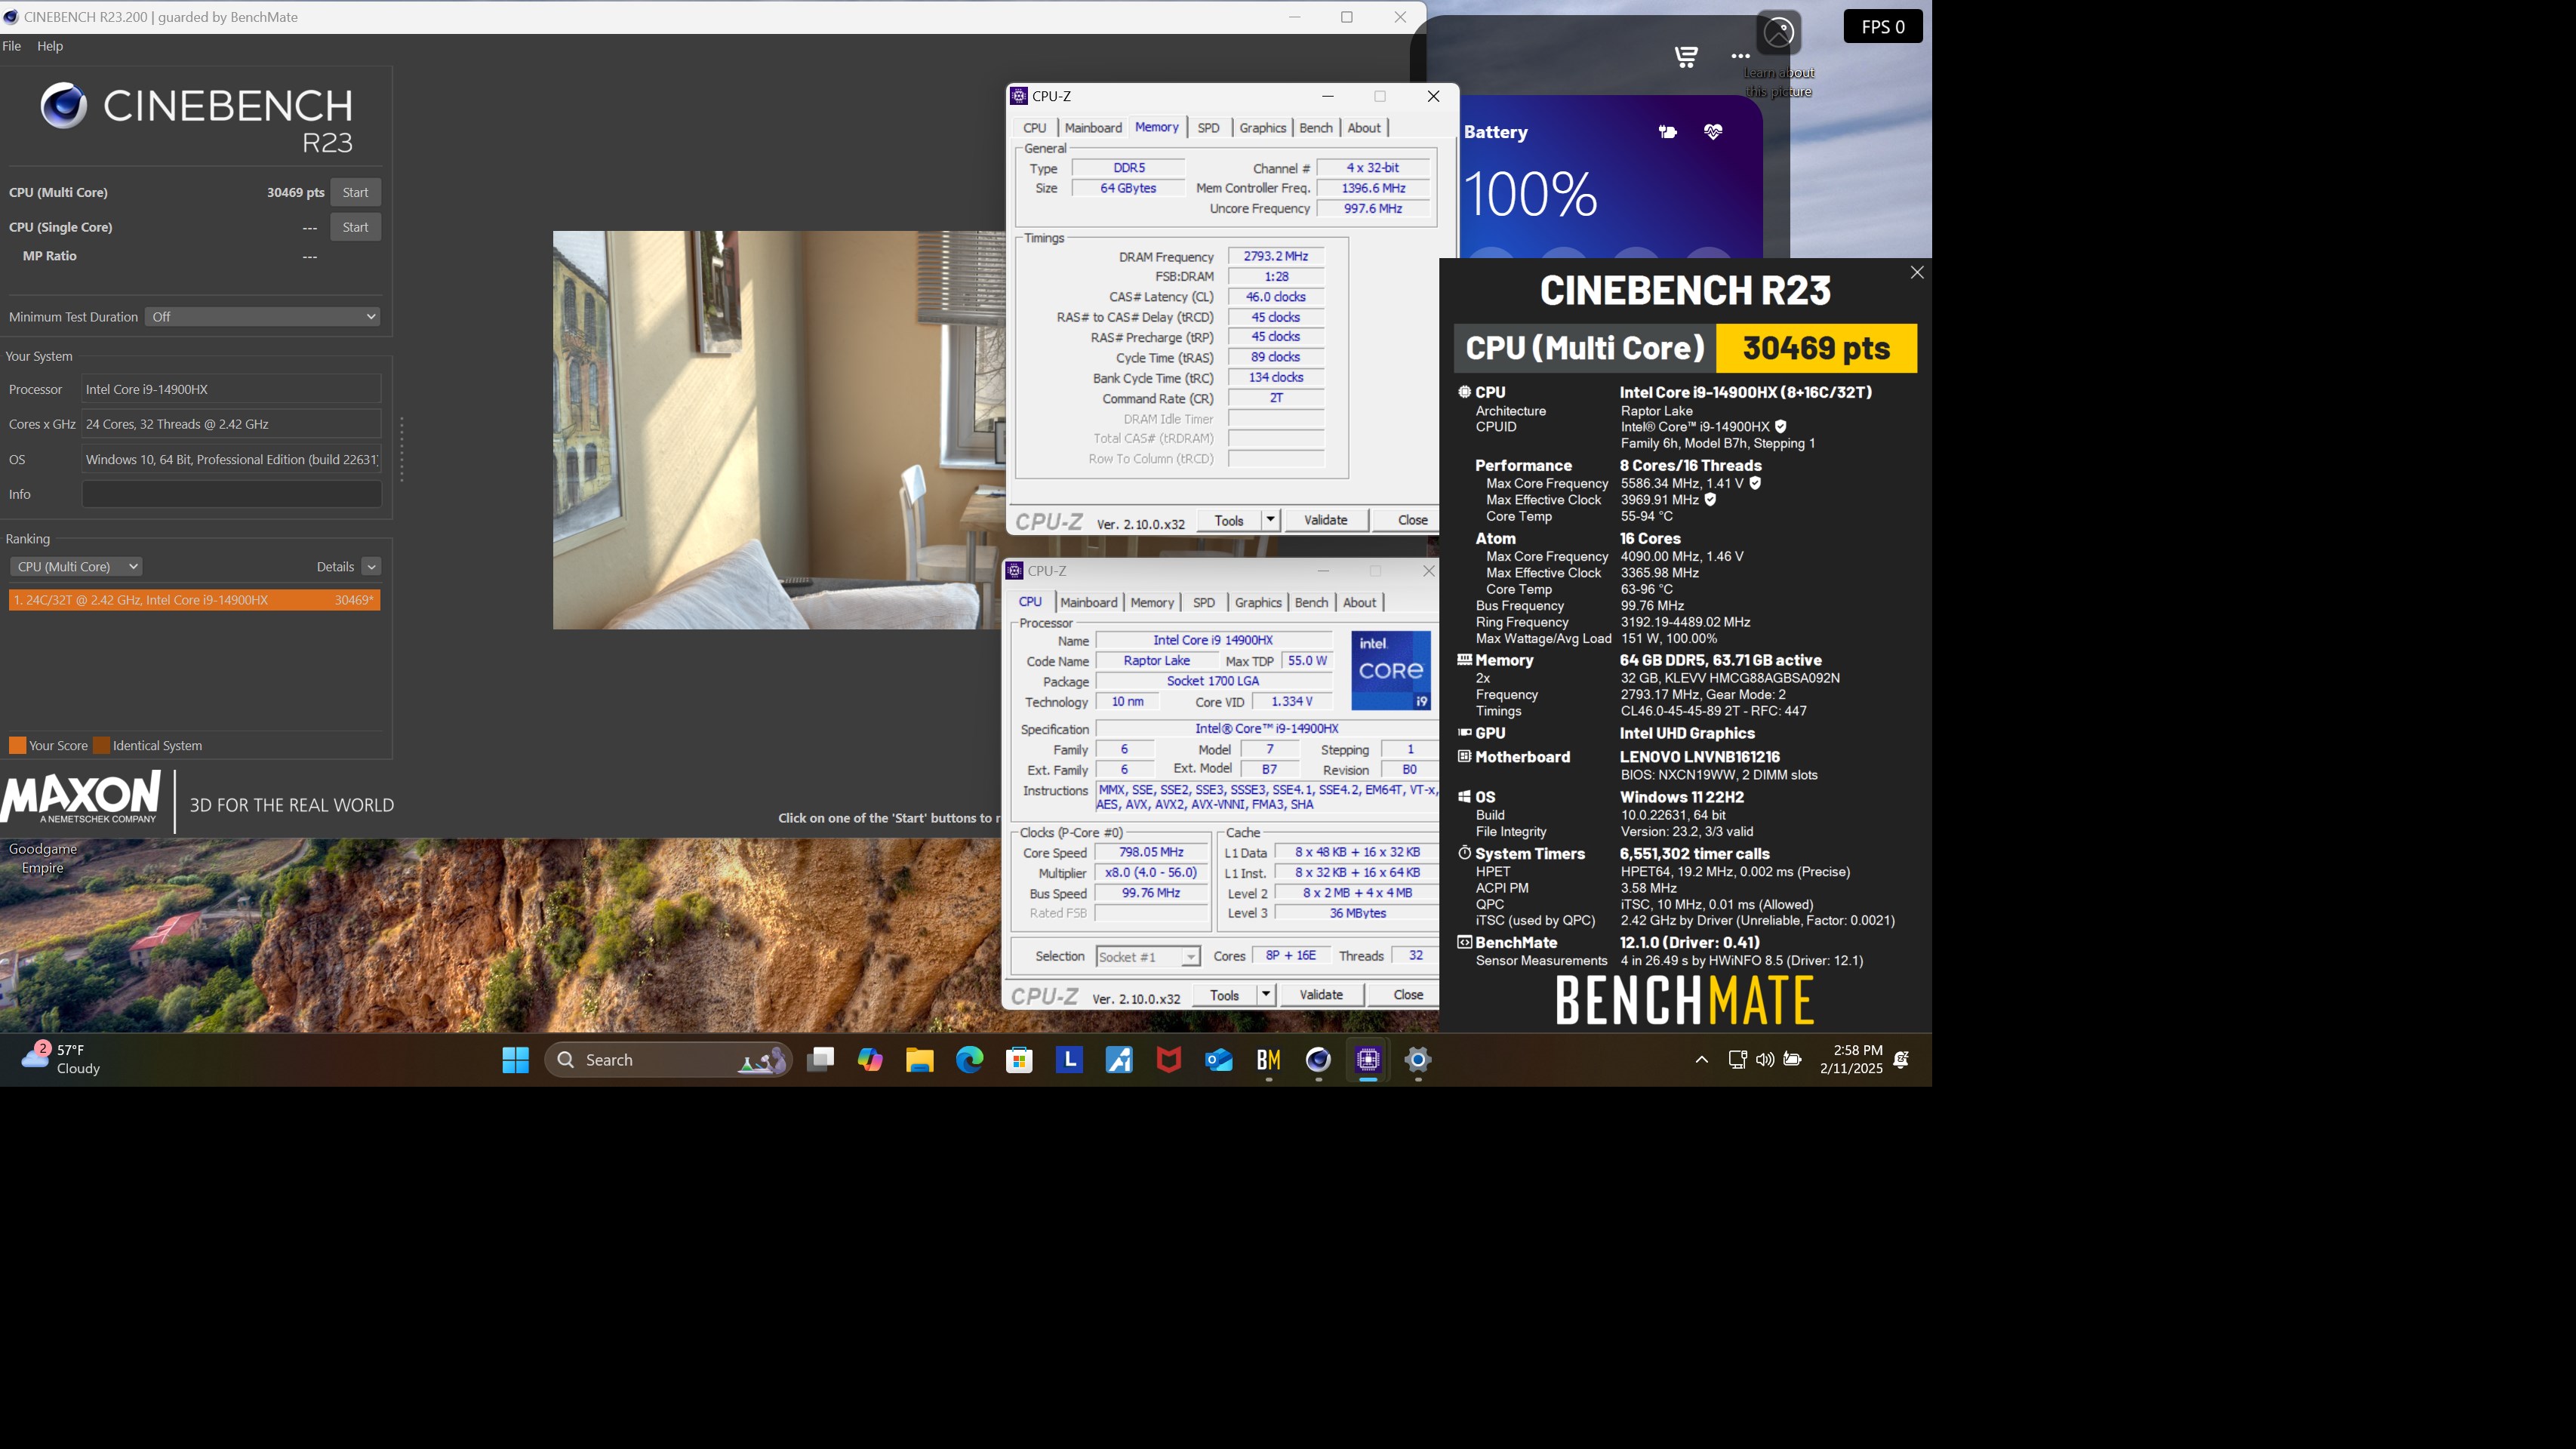Open Task View from the taskbar
The image size is (2576, 1449).
click(x=820, y=1060)
